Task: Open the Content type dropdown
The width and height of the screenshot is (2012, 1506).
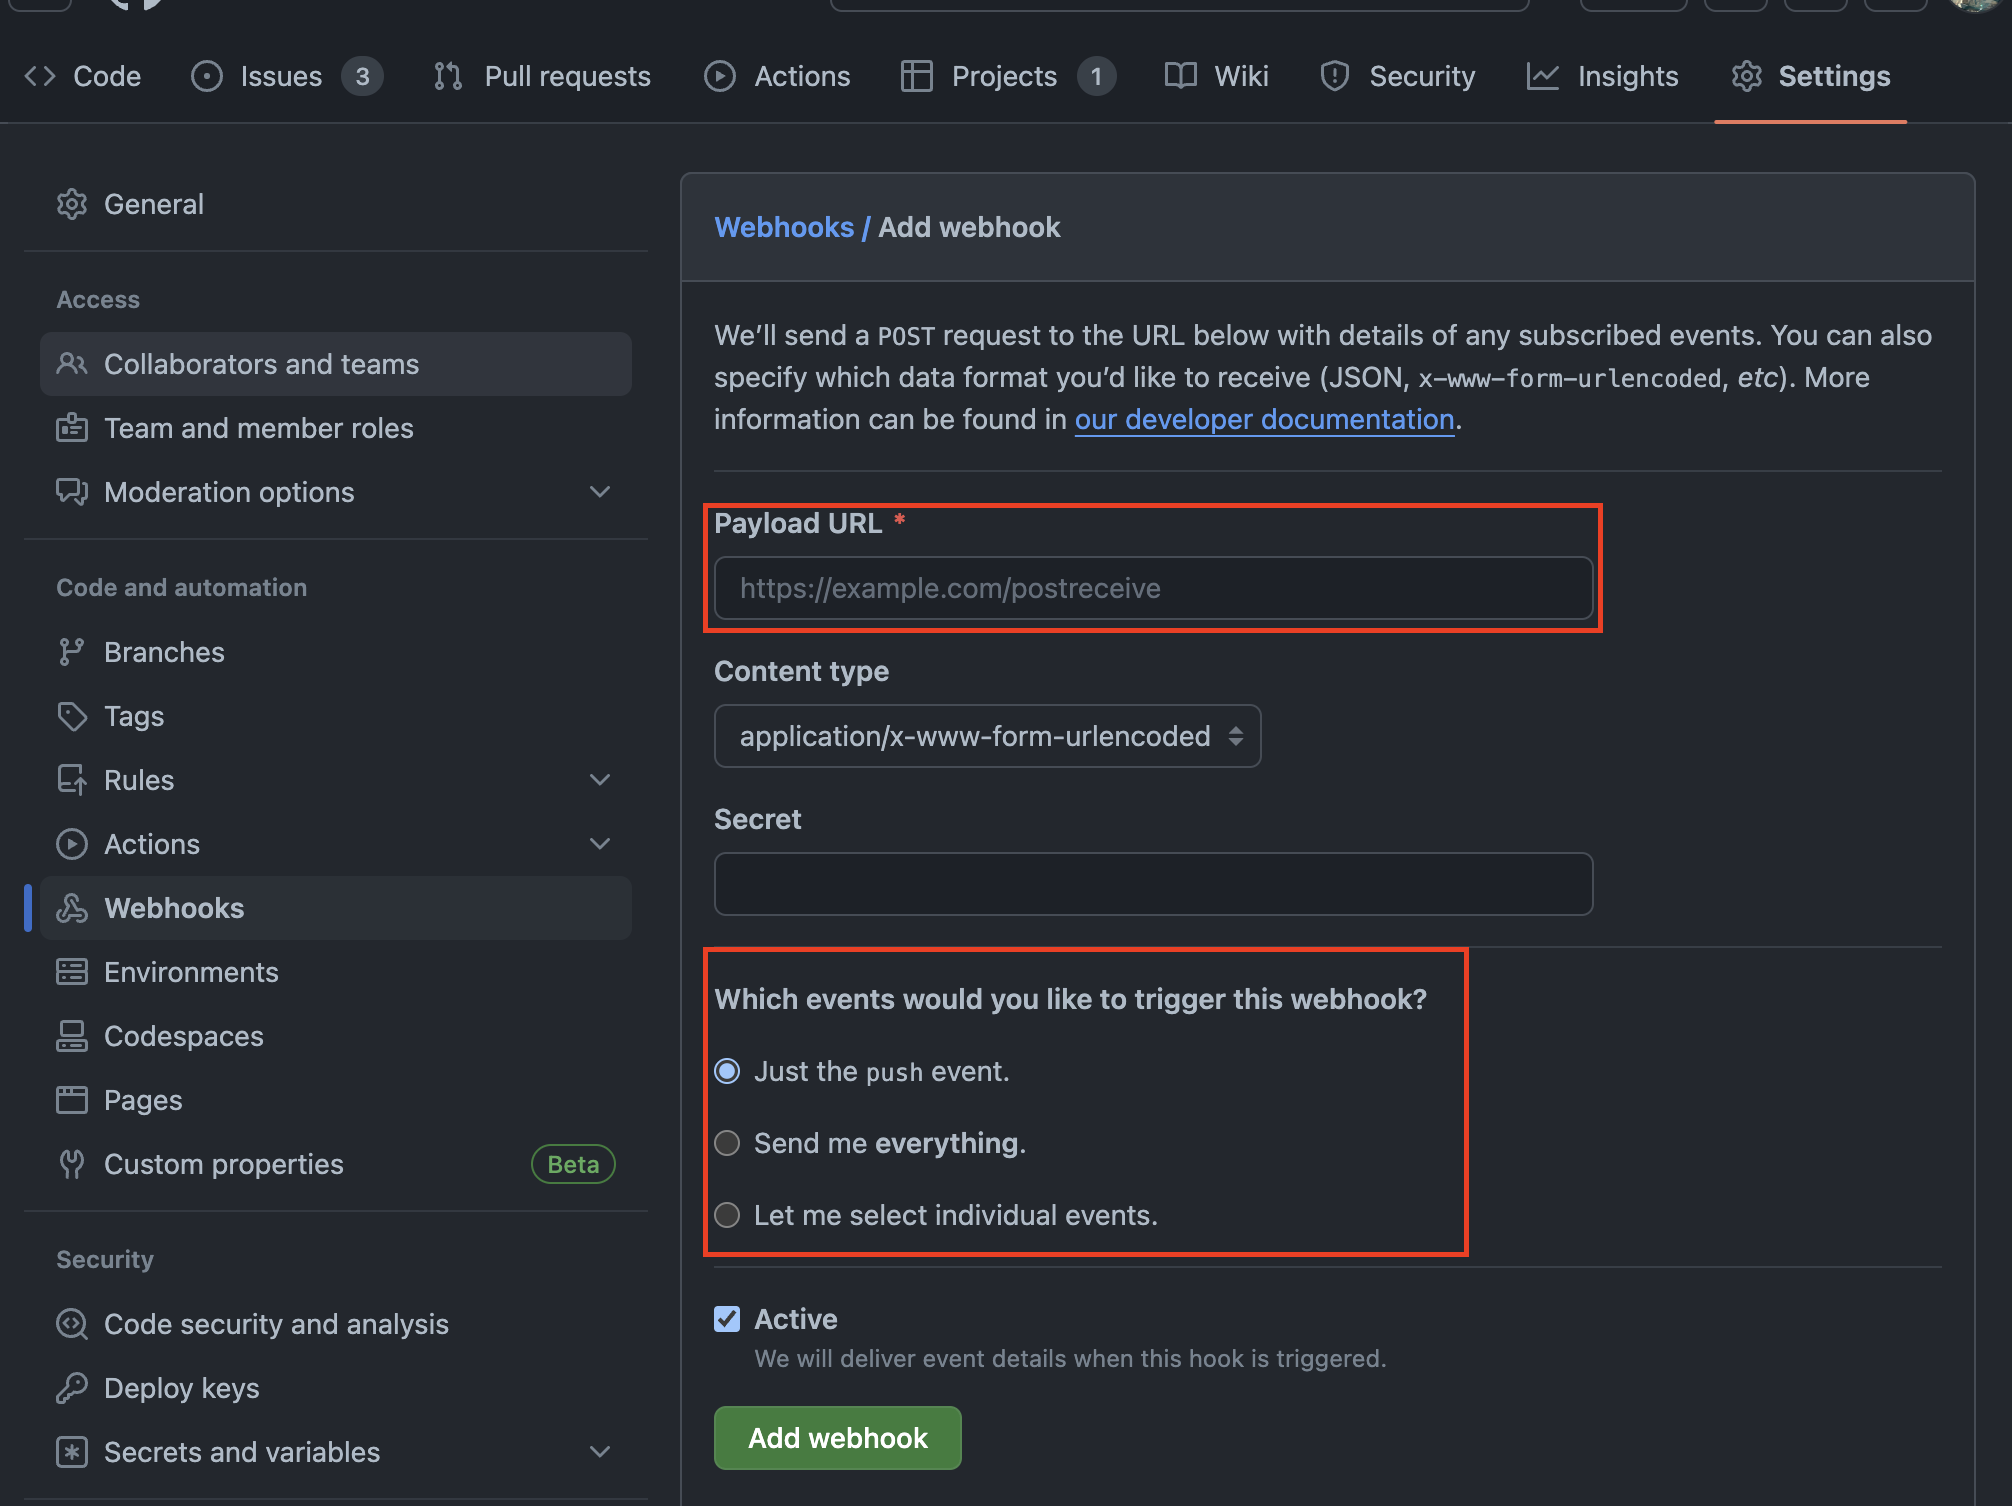Action: pos(987,736)
